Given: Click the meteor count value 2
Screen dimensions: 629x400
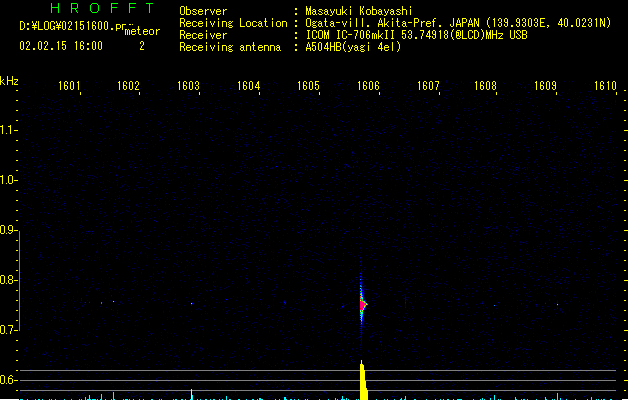Looking at the screenshot, I should (142, 46).
